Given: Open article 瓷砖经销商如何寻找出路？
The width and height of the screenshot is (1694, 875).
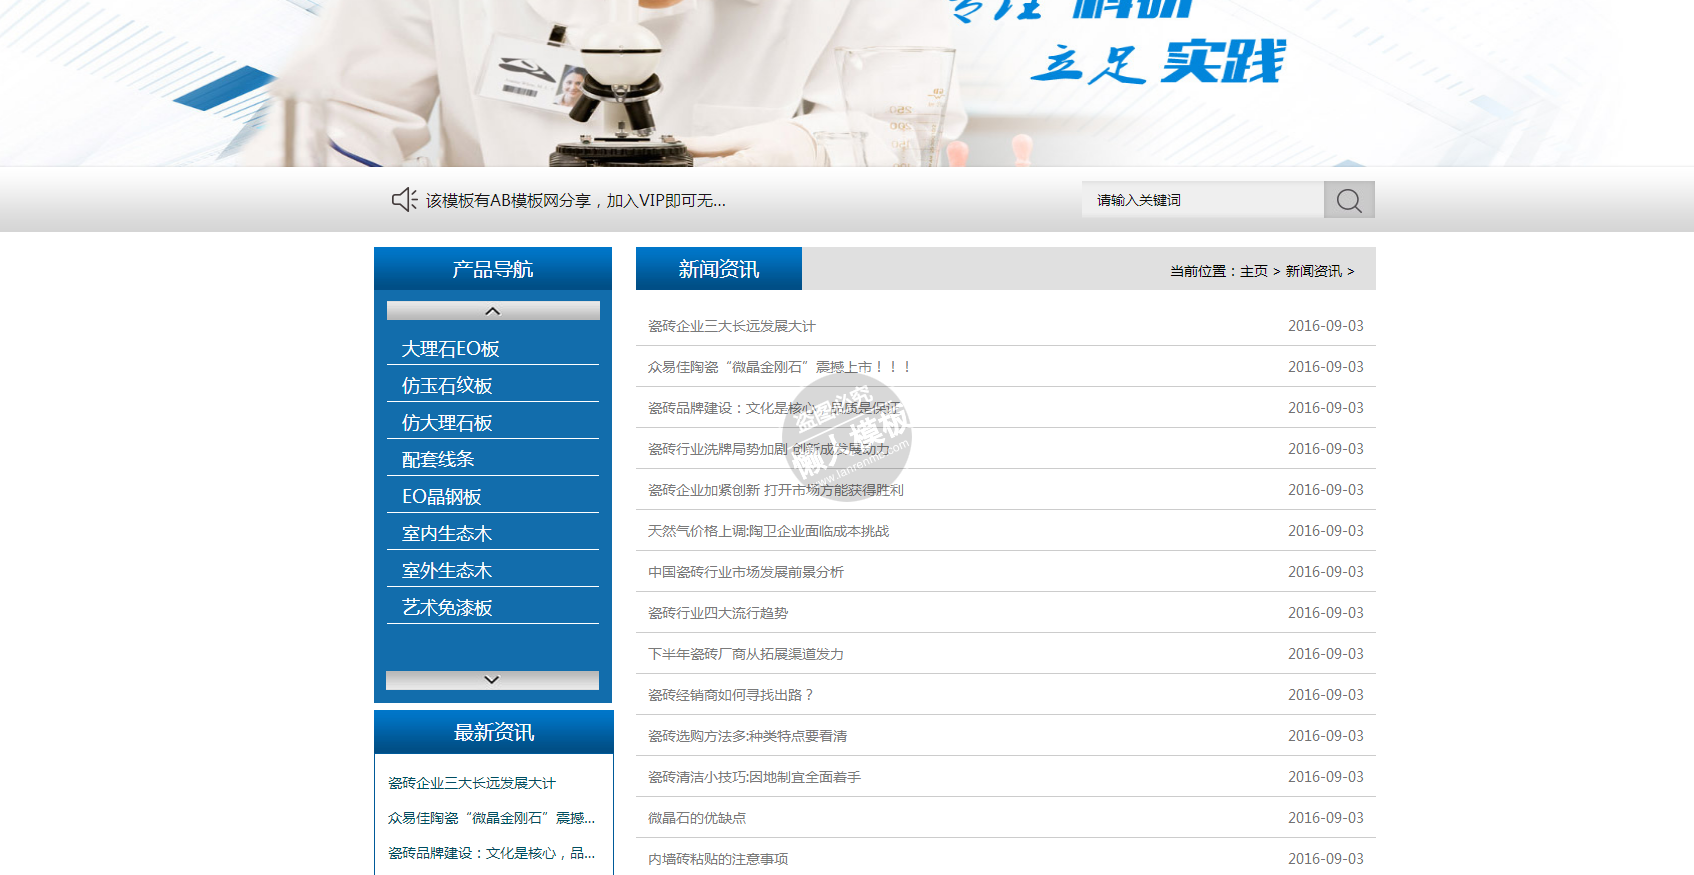Looking at the screenshot, I should pos(731,695).
